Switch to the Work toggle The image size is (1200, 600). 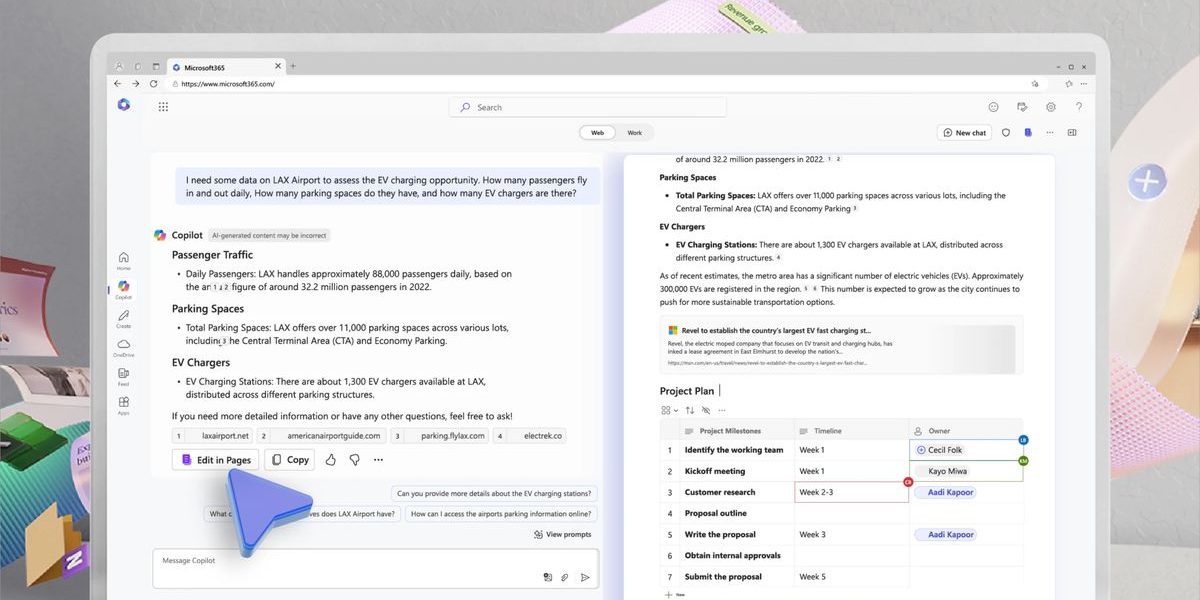[635, 132]
